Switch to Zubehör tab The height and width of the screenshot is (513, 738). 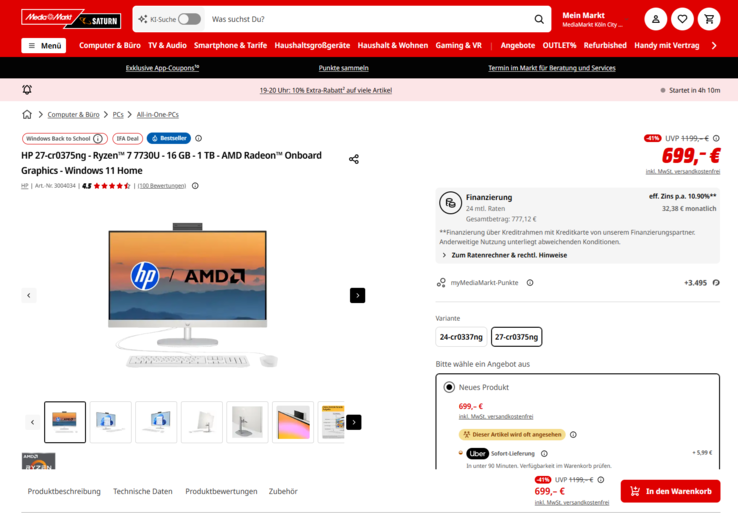pos(283,491)
